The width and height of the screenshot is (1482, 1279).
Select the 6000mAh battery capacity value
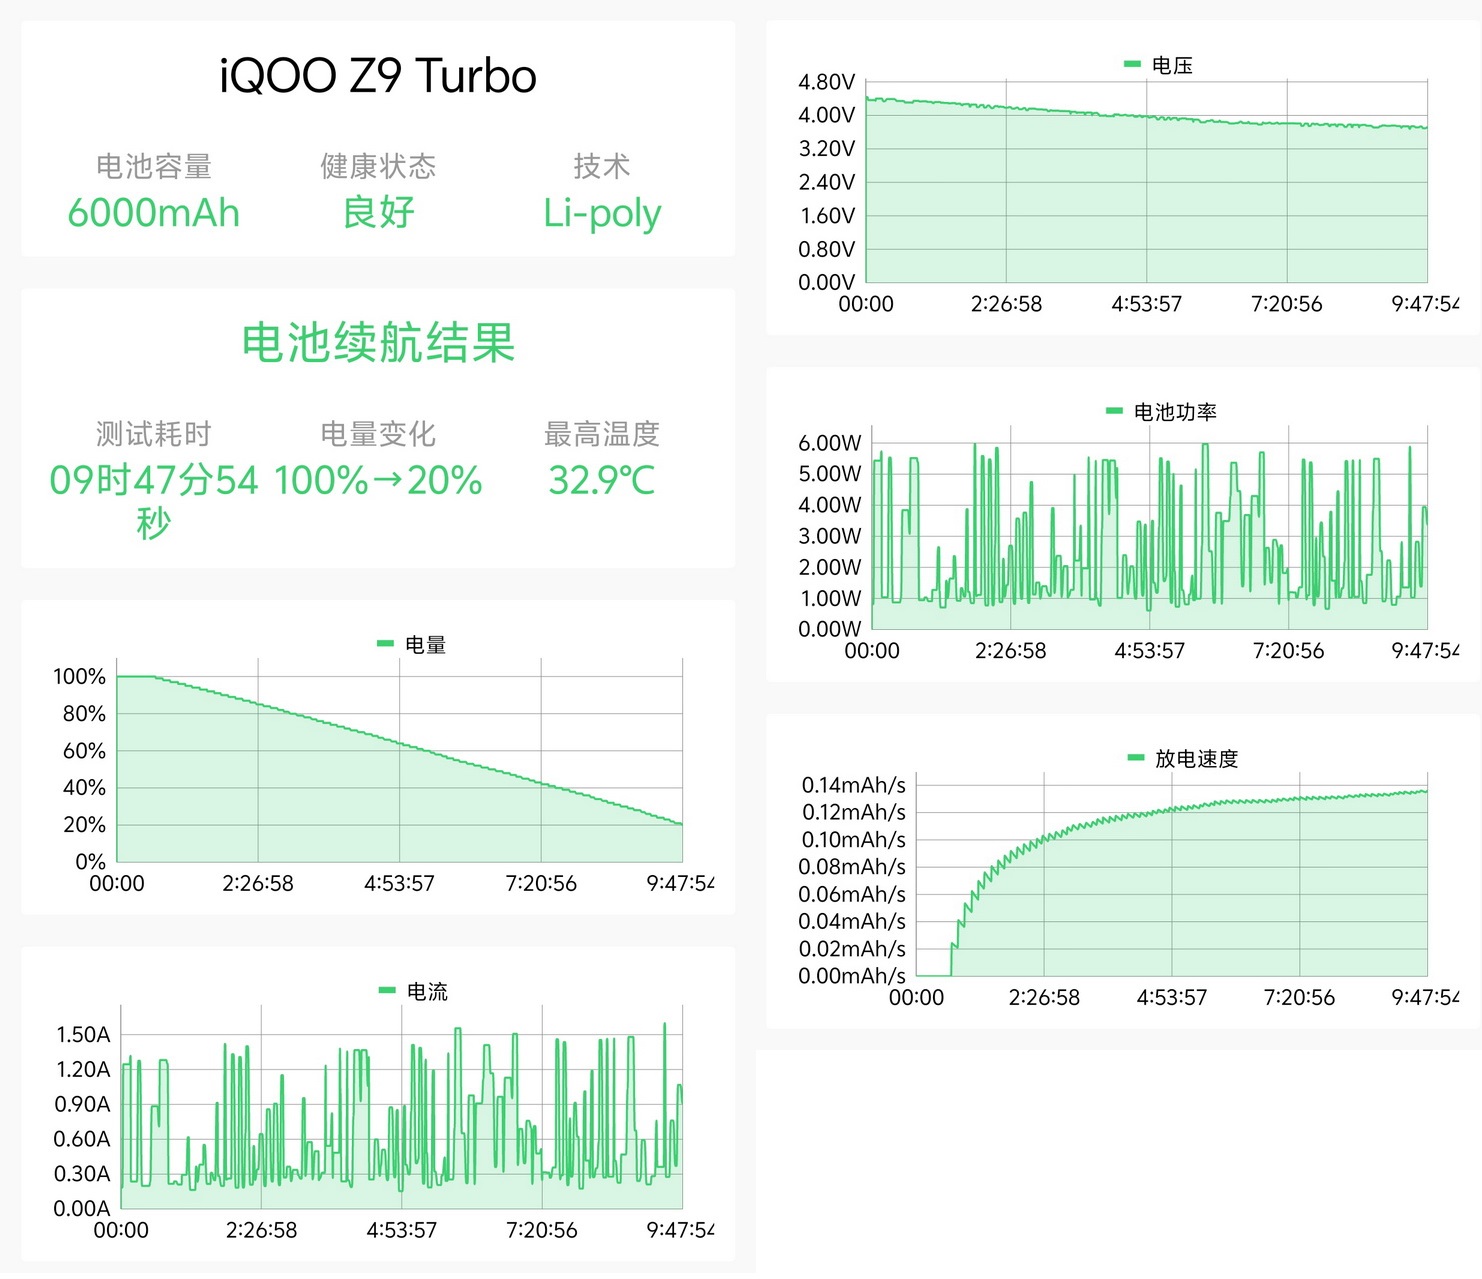(x=154, y=213)
